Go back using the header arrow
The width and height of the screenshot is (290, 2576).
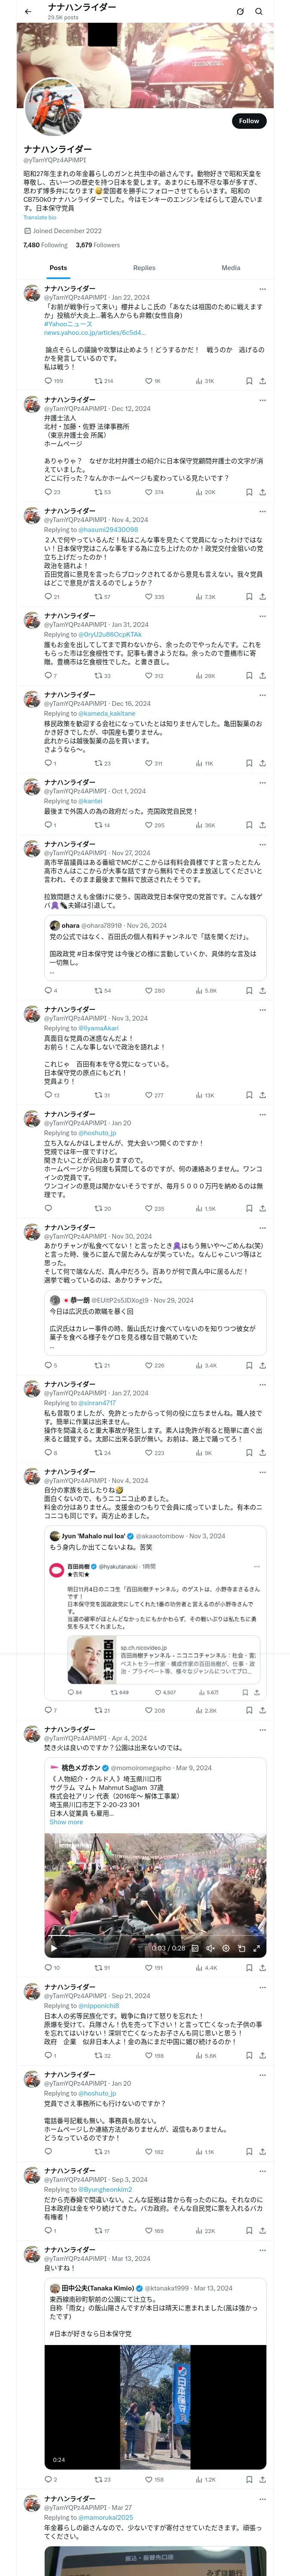pyautogui.click(x=28, y=12)
